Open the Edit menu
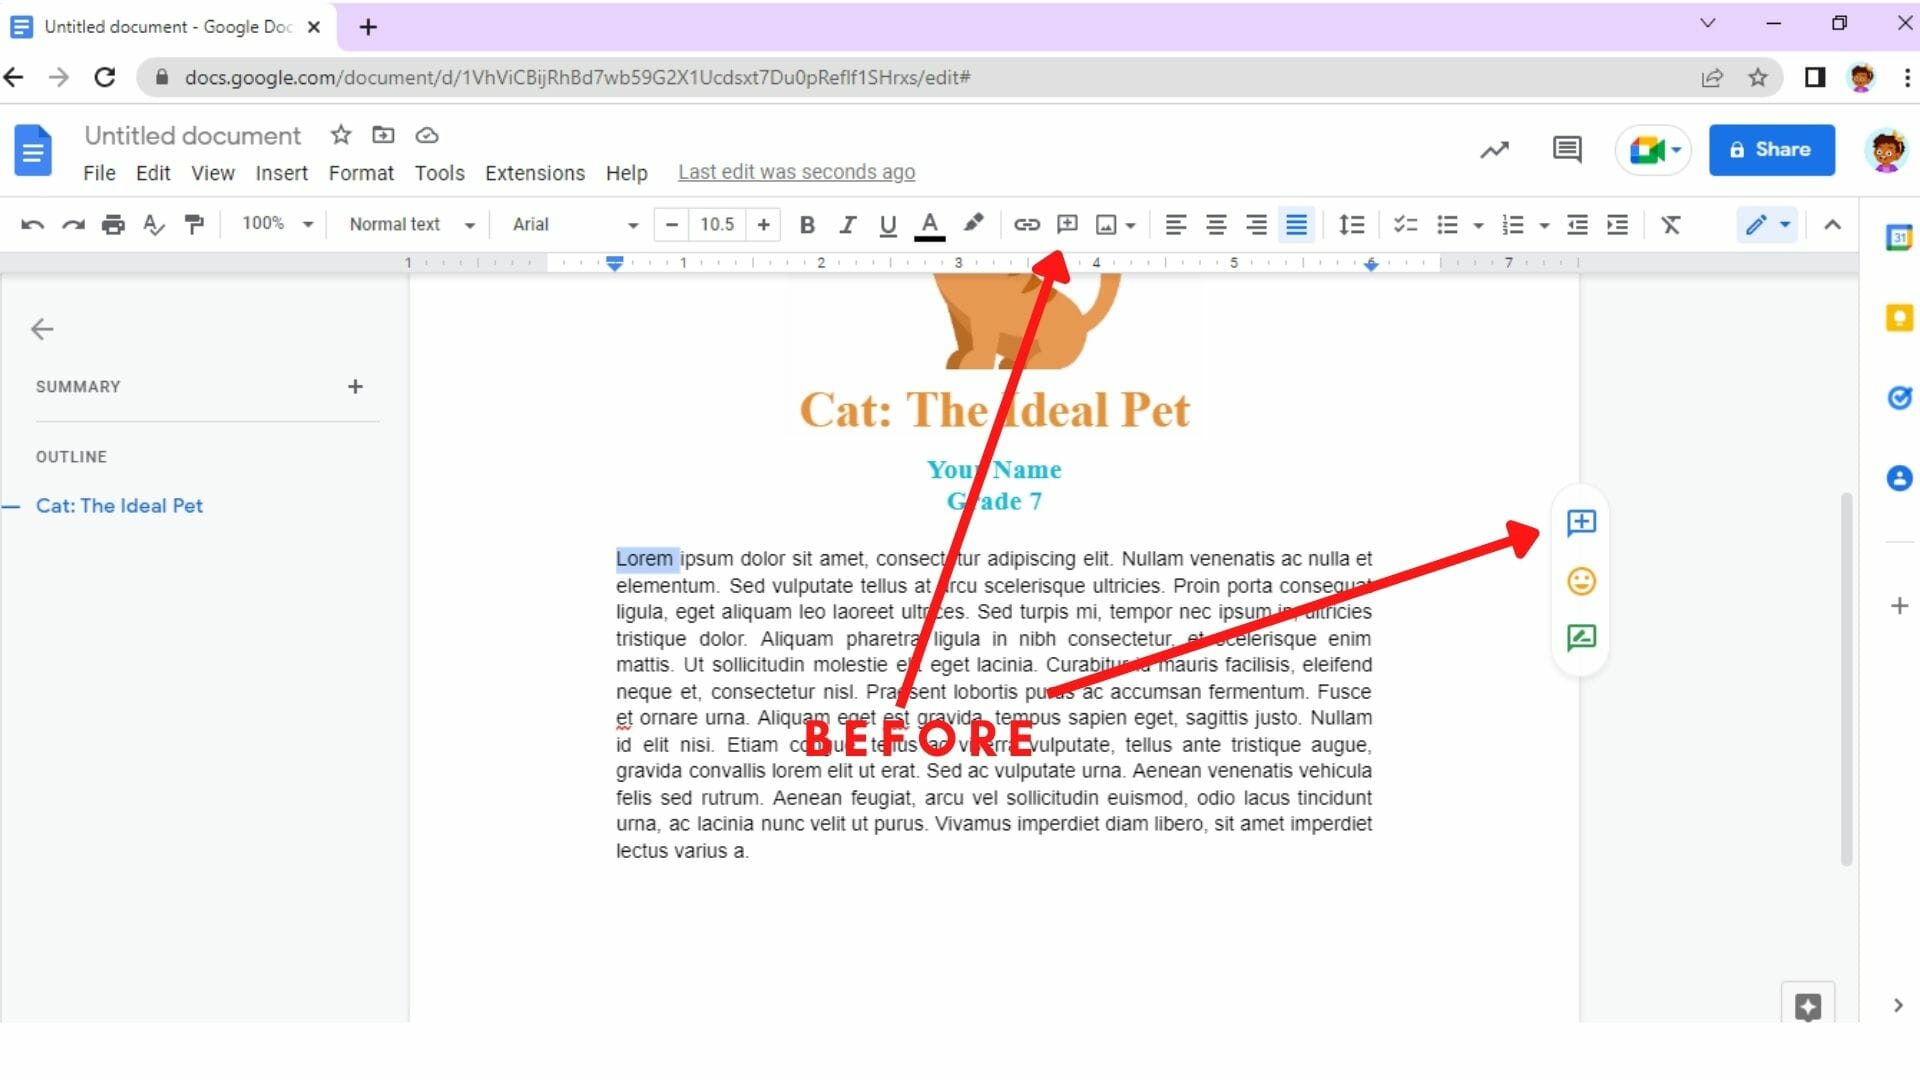The image size is (1920, 1080). [153, 173]
